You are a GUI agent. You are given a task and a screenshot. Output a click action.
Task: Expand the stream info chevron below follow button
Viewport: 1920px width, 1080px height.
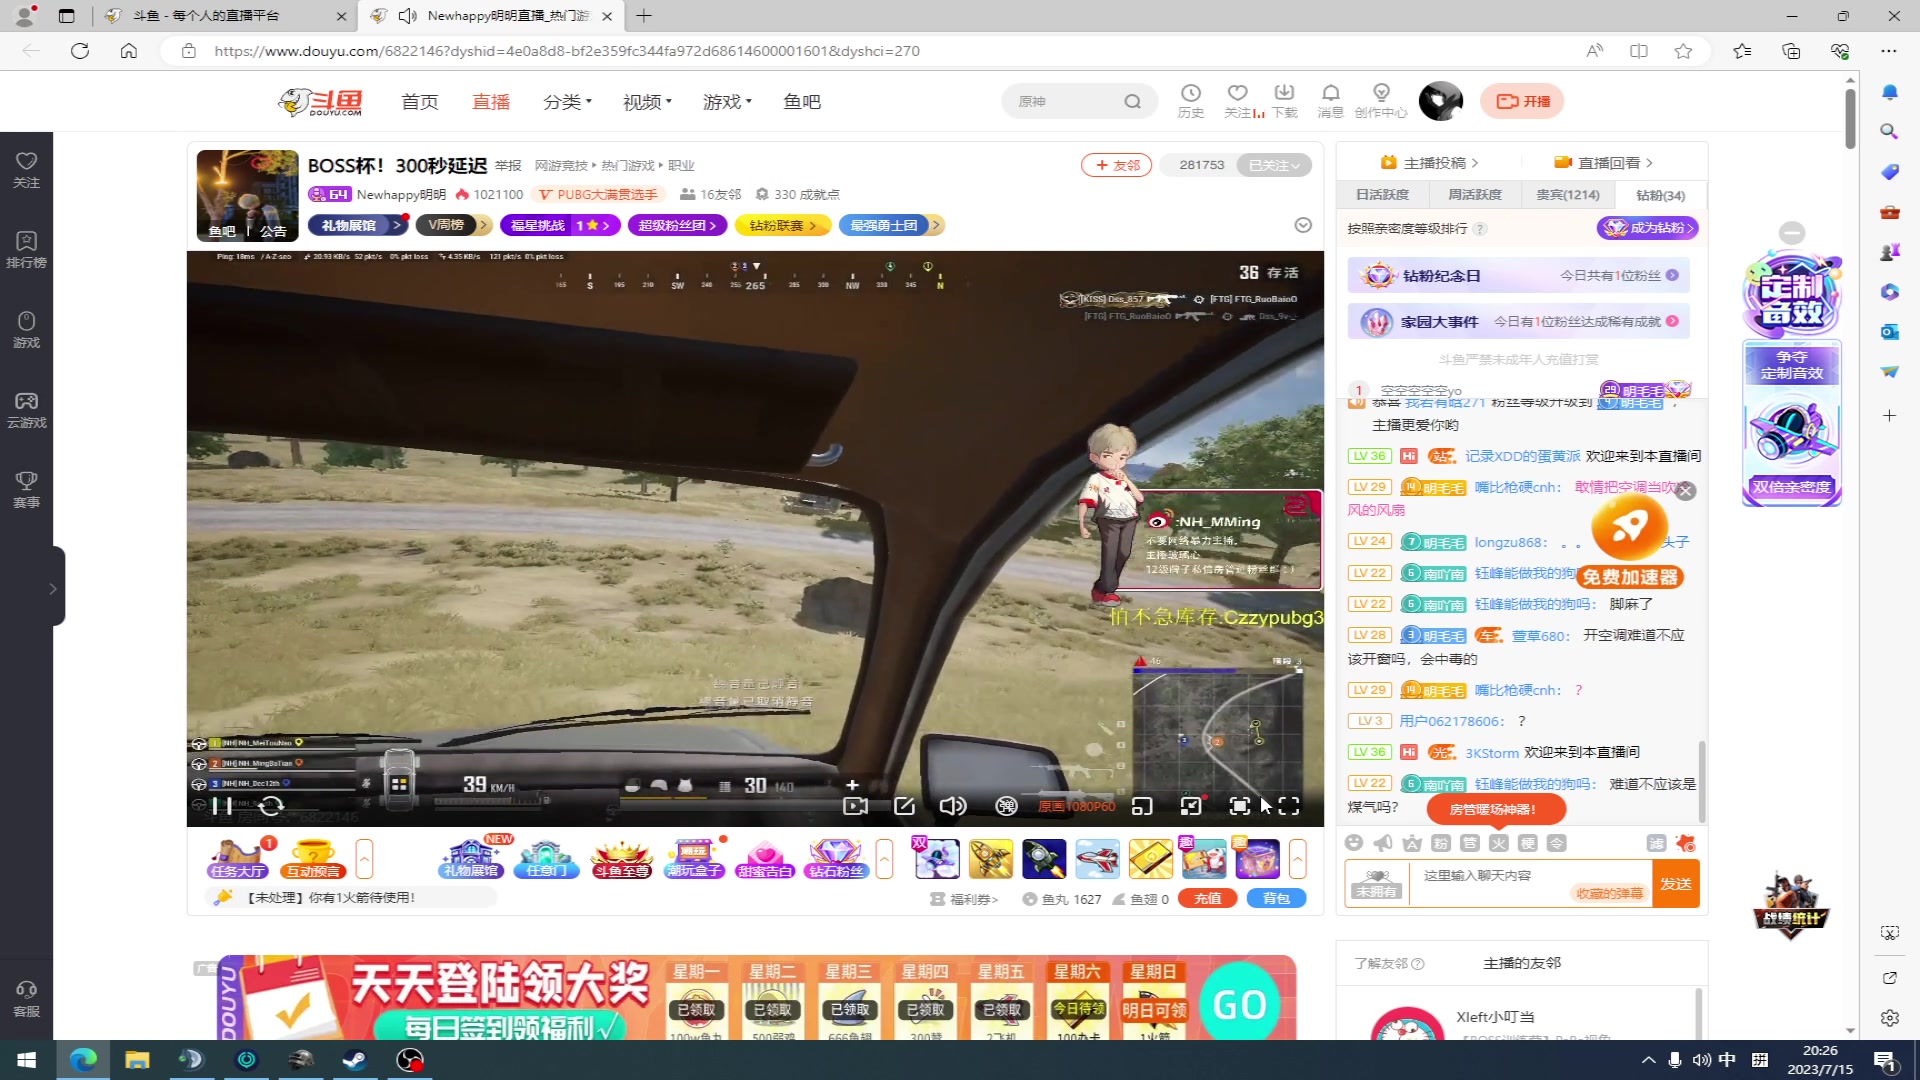pos(1302,225)
